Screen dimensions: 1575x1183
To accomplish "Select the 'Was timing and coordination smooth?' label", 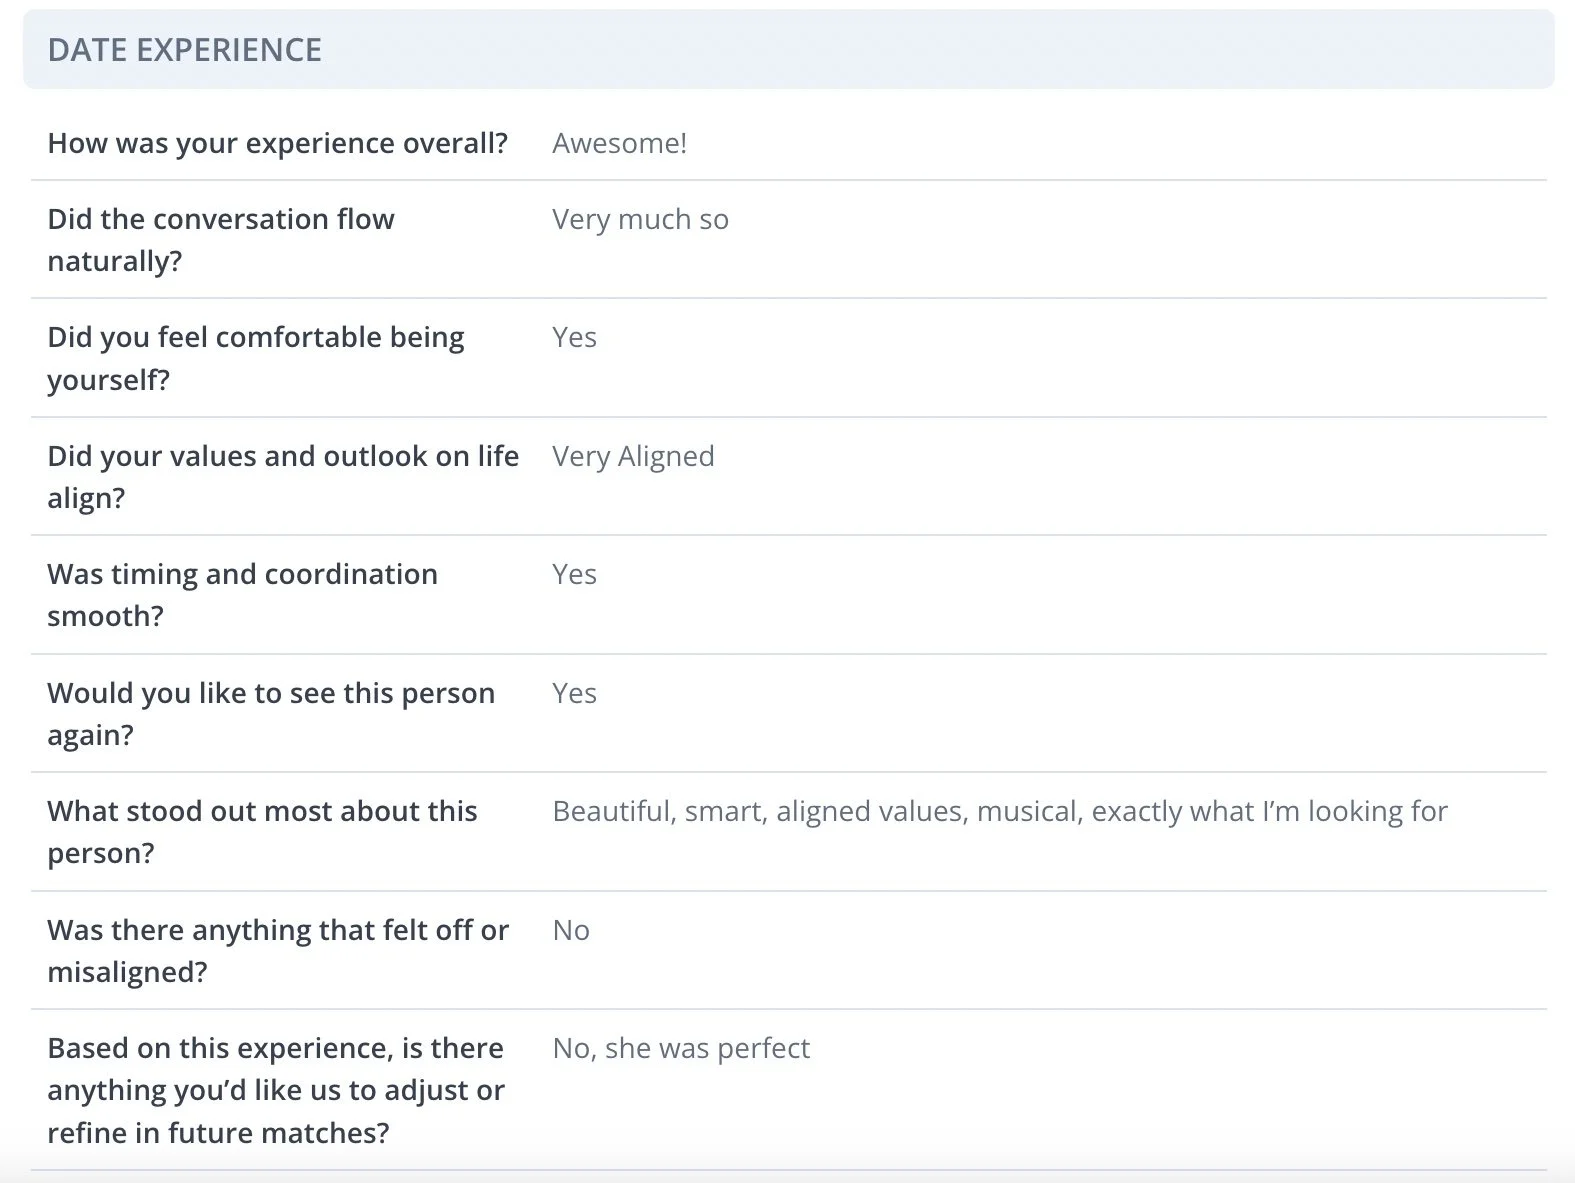I will click(x=242, y=595).
